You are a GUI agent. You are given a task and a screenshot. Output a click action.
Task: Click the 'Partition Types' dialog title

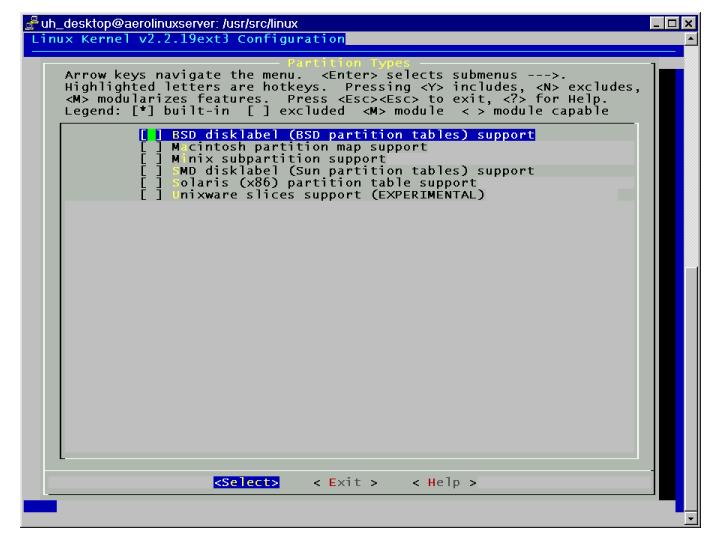pyautogui.click(x=349, y=63)
